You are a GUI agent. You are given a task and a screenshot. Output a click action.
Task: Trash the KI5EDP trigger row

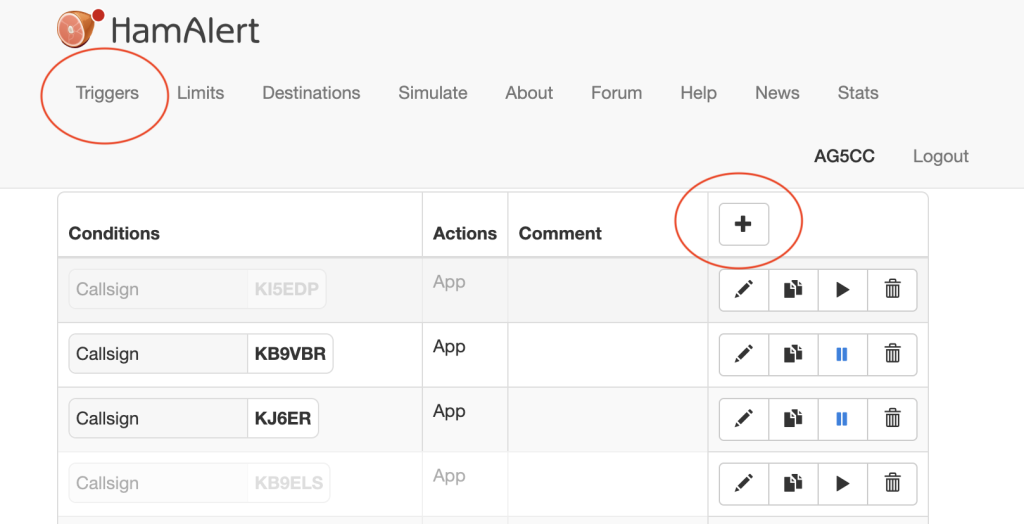[892, 290]
